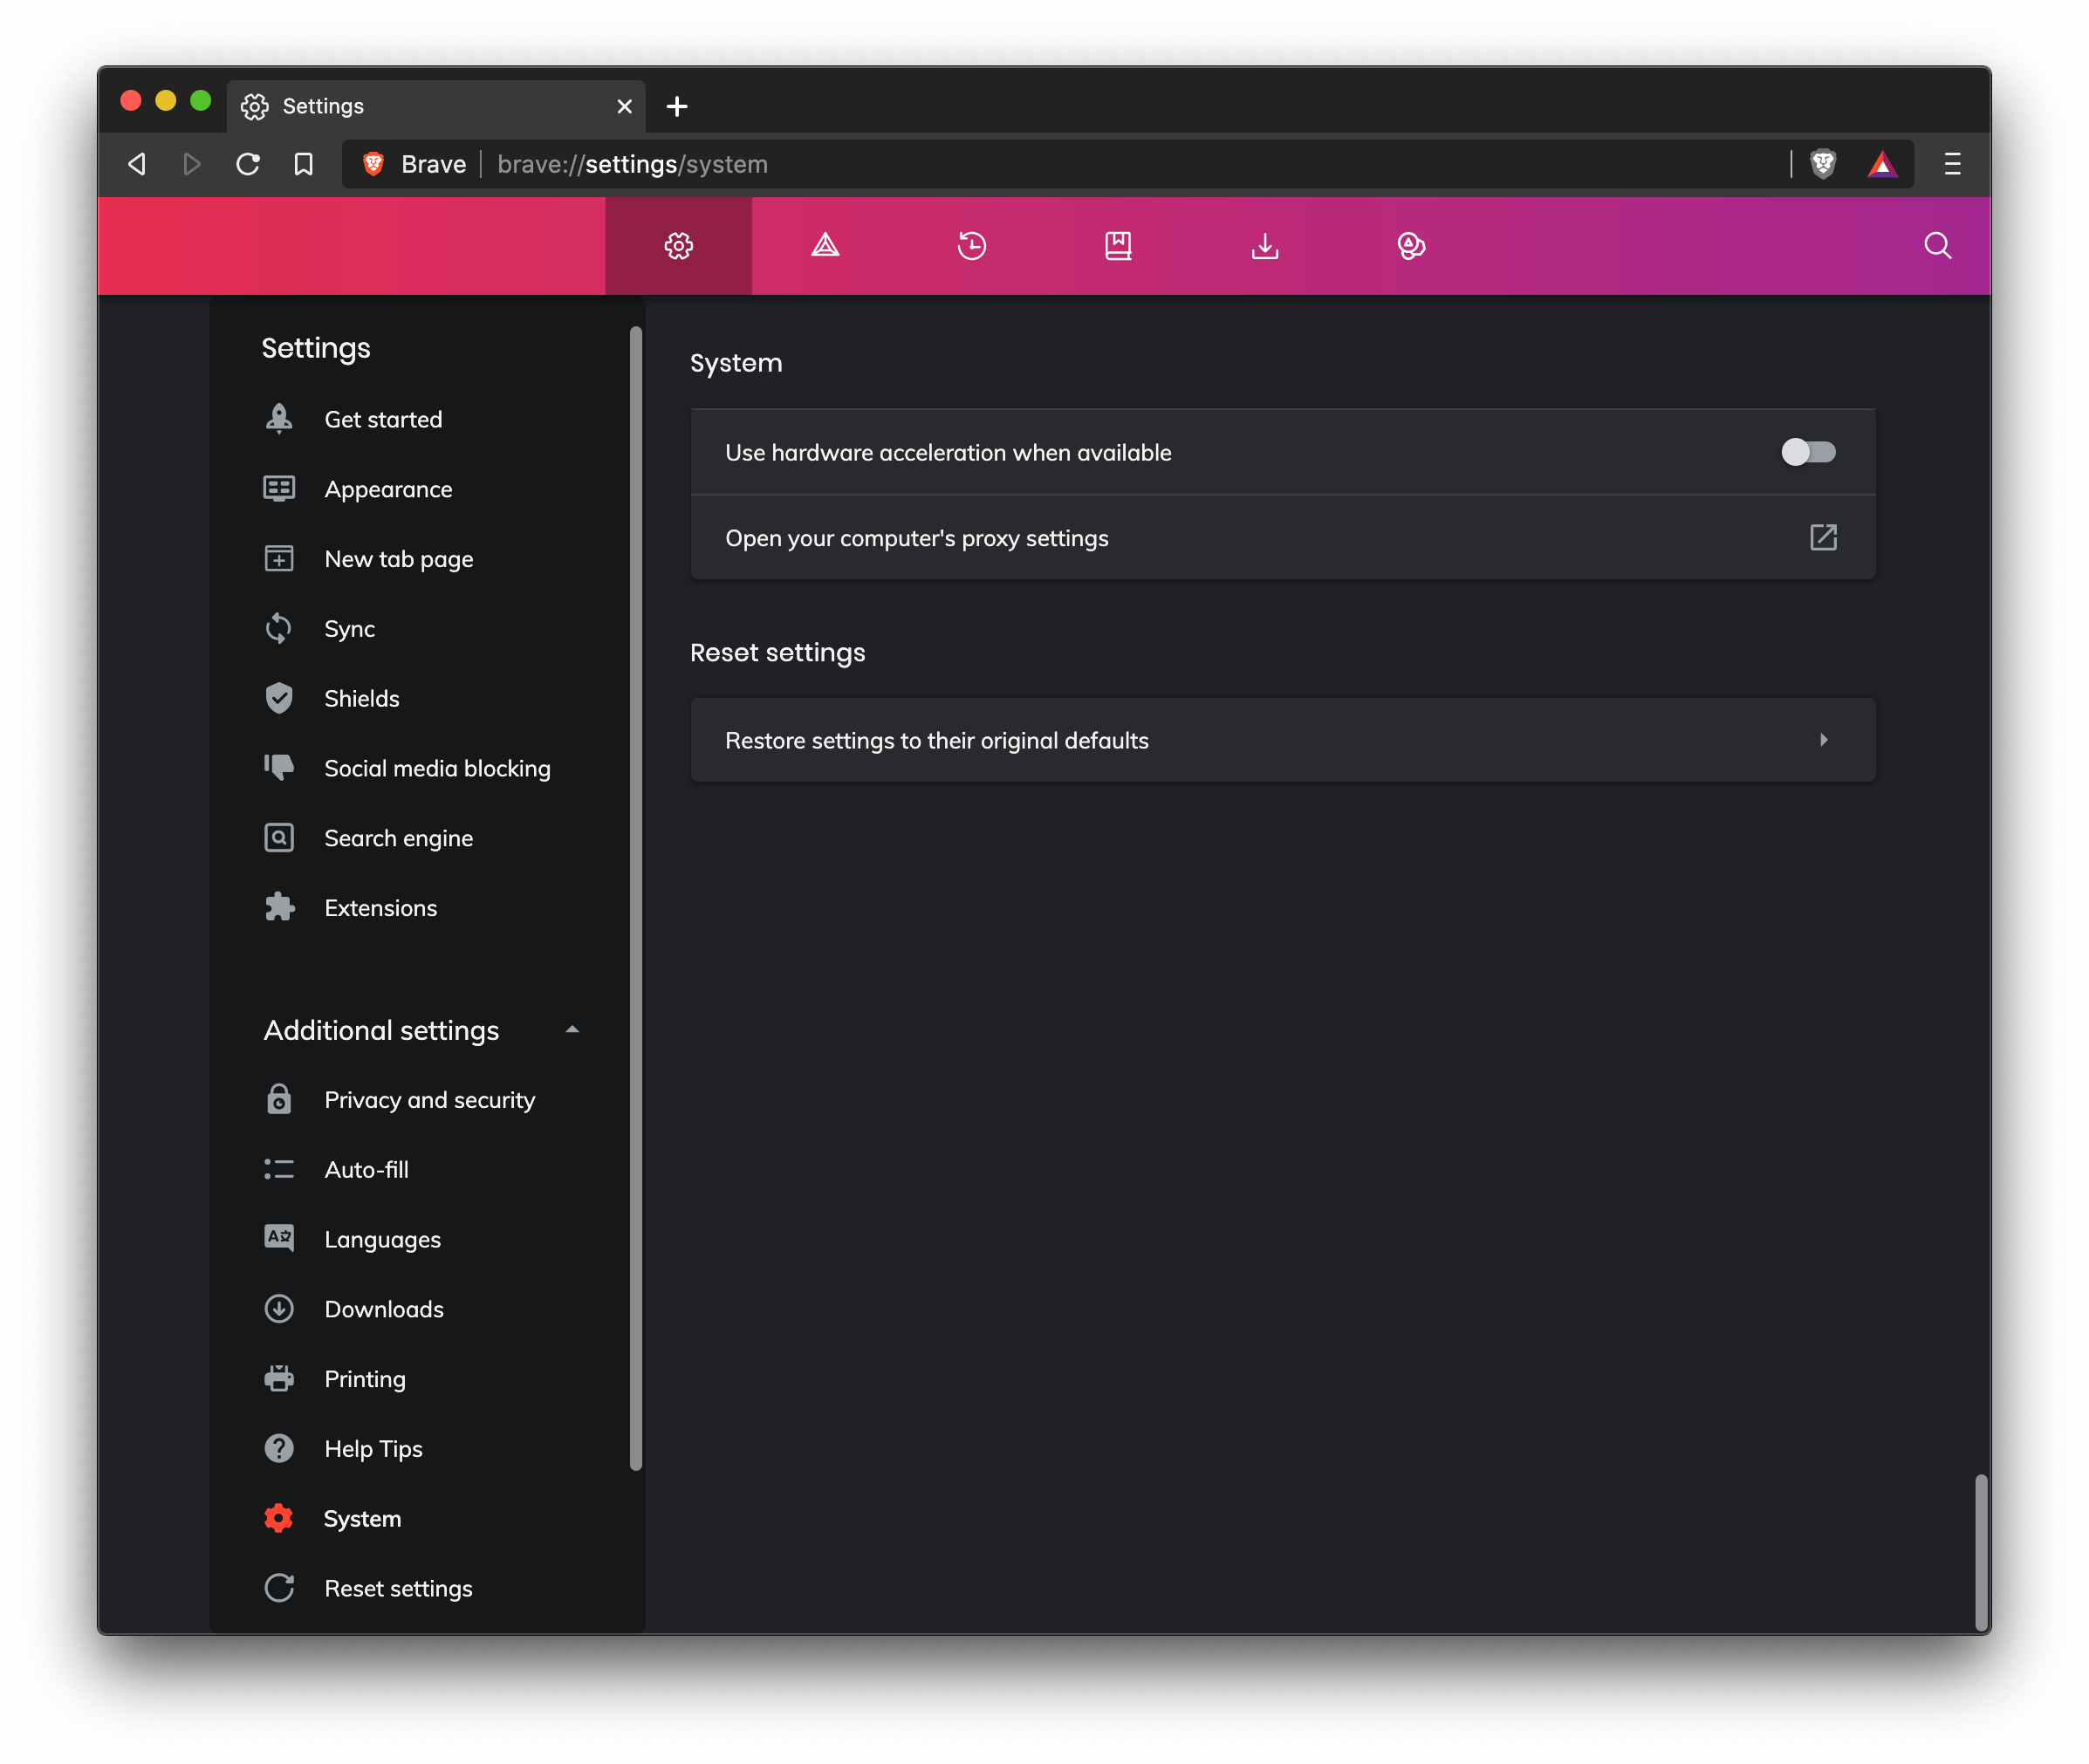Open the History icon in top bar
Image resolution: width=2089 pixels, height=1764 pixels.
pyautogui.click(x=971, y=246)
